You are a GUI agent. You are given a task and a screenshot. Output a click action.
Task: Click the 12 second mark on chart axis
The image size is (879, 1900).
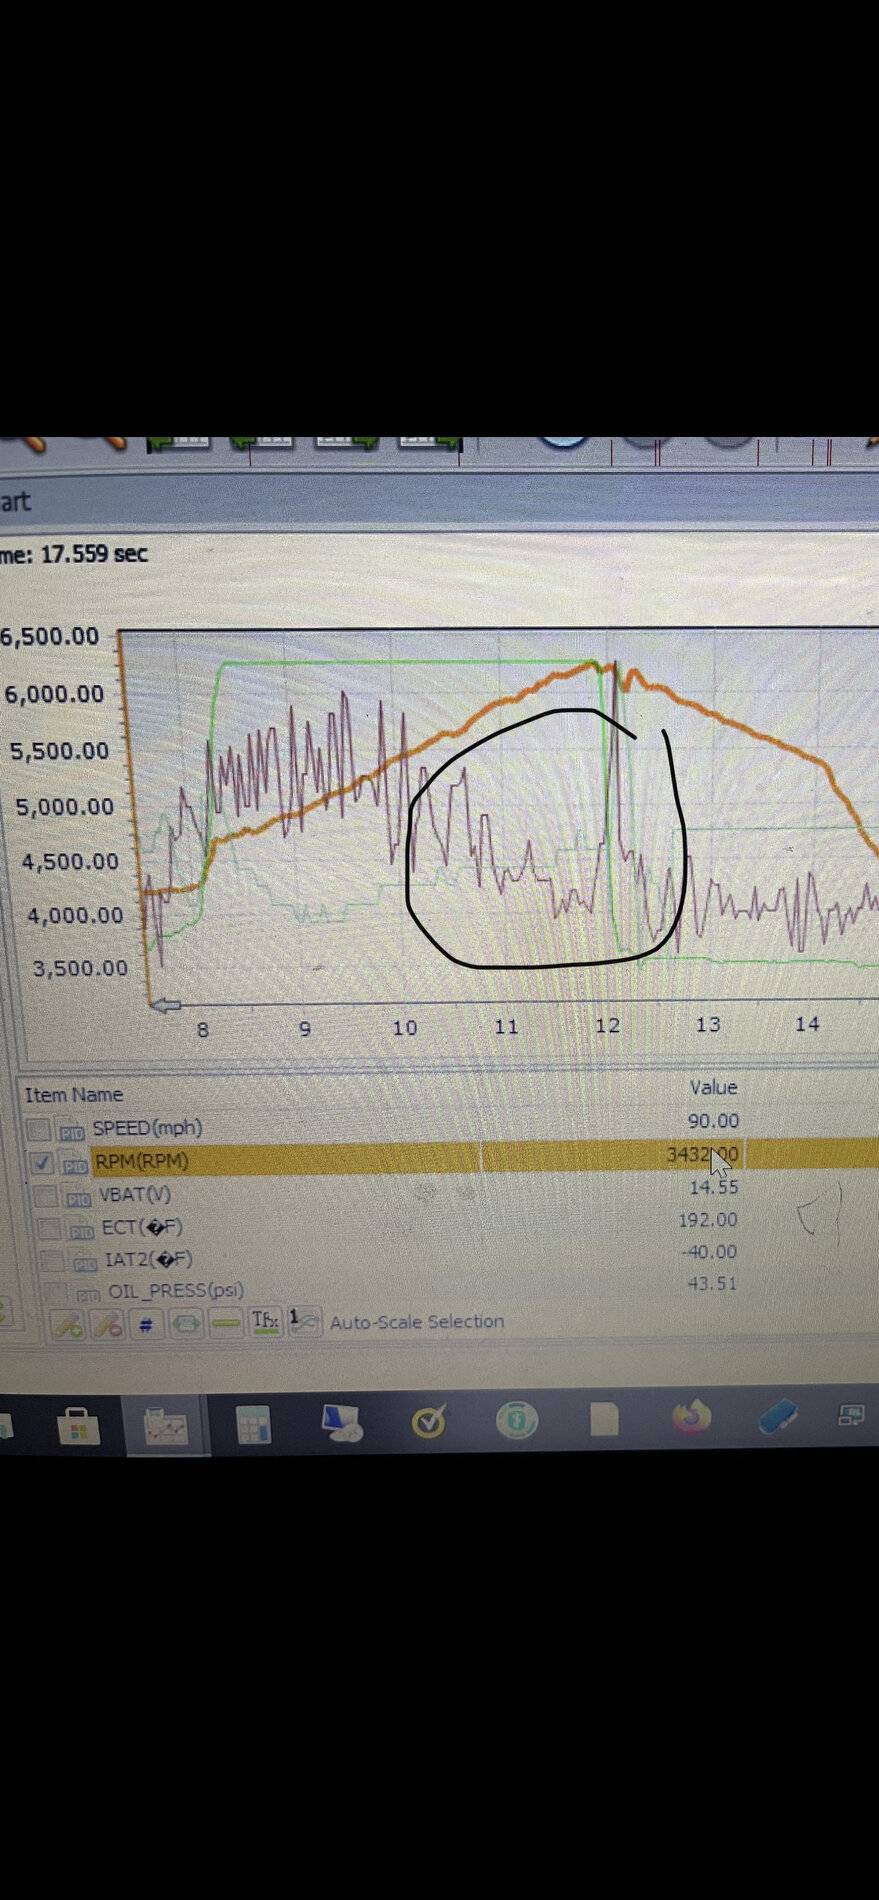point(607,1025)
